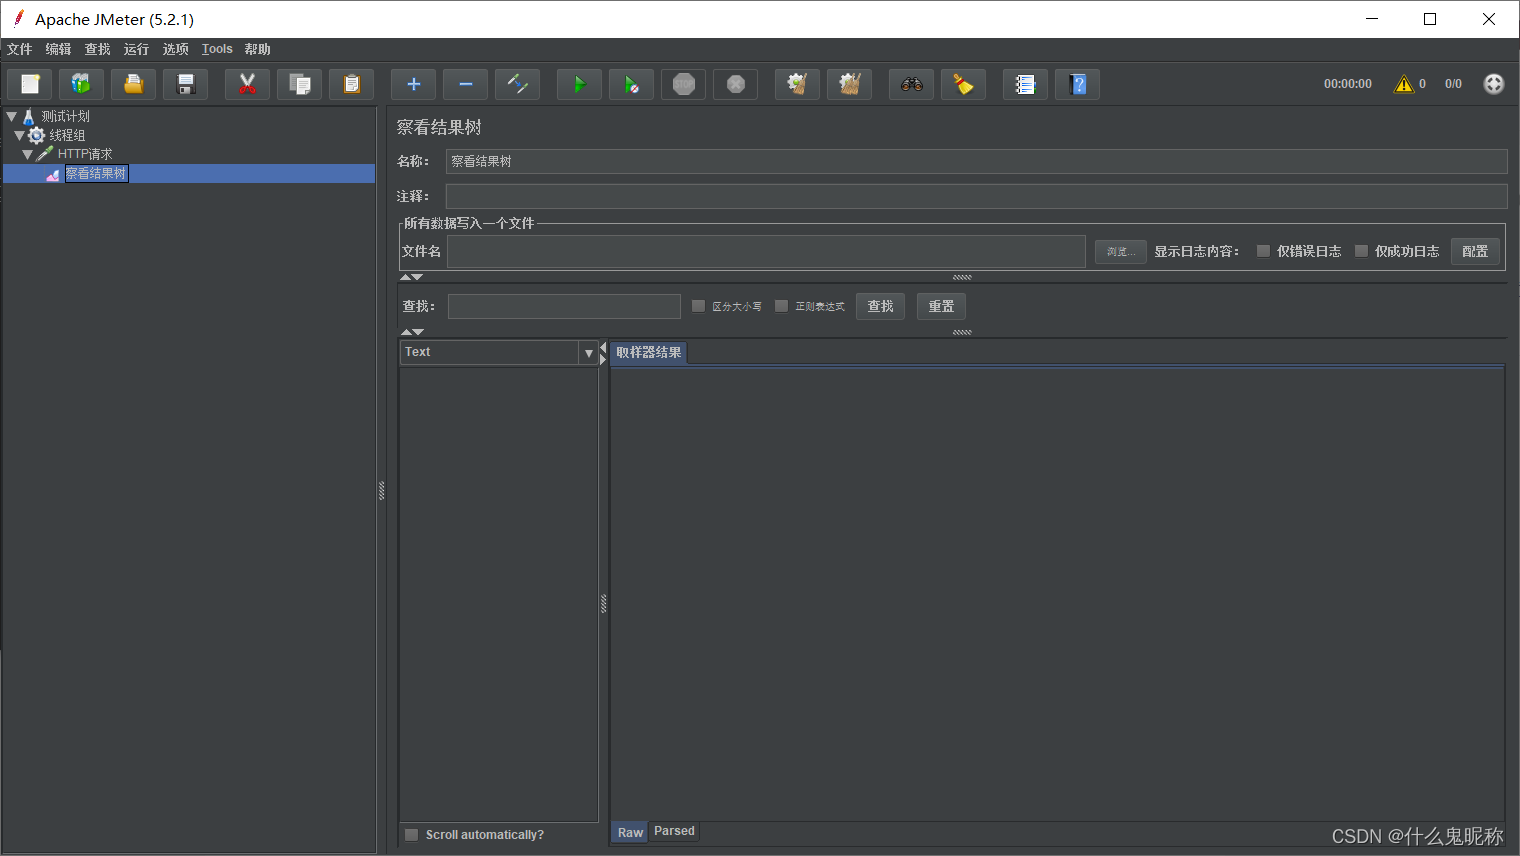This screenshot has width=1520, height=856.
Task: Select 线程组 label in the tree
Action: coord(67,135)
